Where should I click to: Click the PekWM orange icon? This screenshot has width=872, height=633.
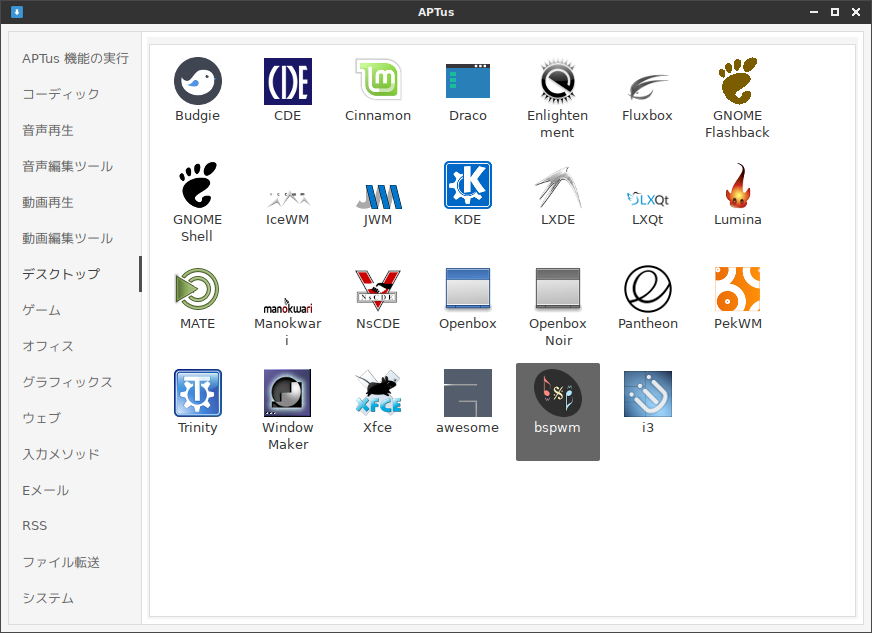738,289
